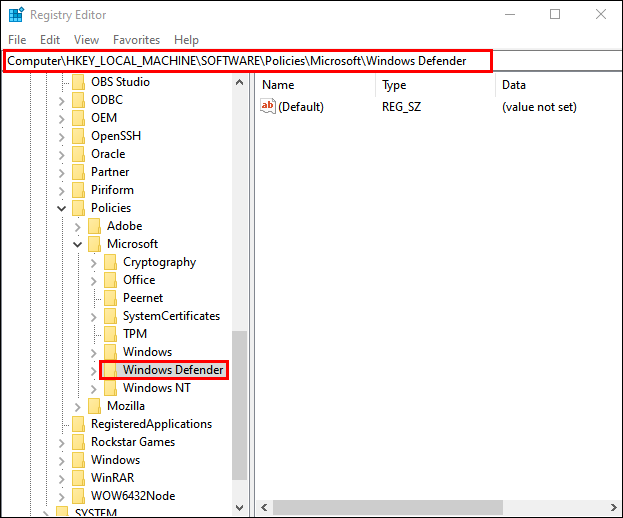Select the Partner folder icon
The width and height of the screenshot is (623, 518).
78,172
